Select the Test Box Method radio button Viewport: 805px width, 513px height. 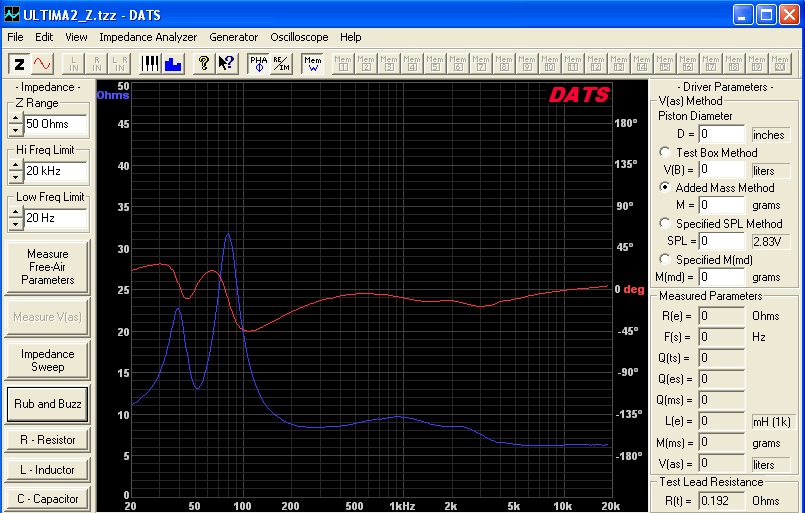[x=665, y=152]
